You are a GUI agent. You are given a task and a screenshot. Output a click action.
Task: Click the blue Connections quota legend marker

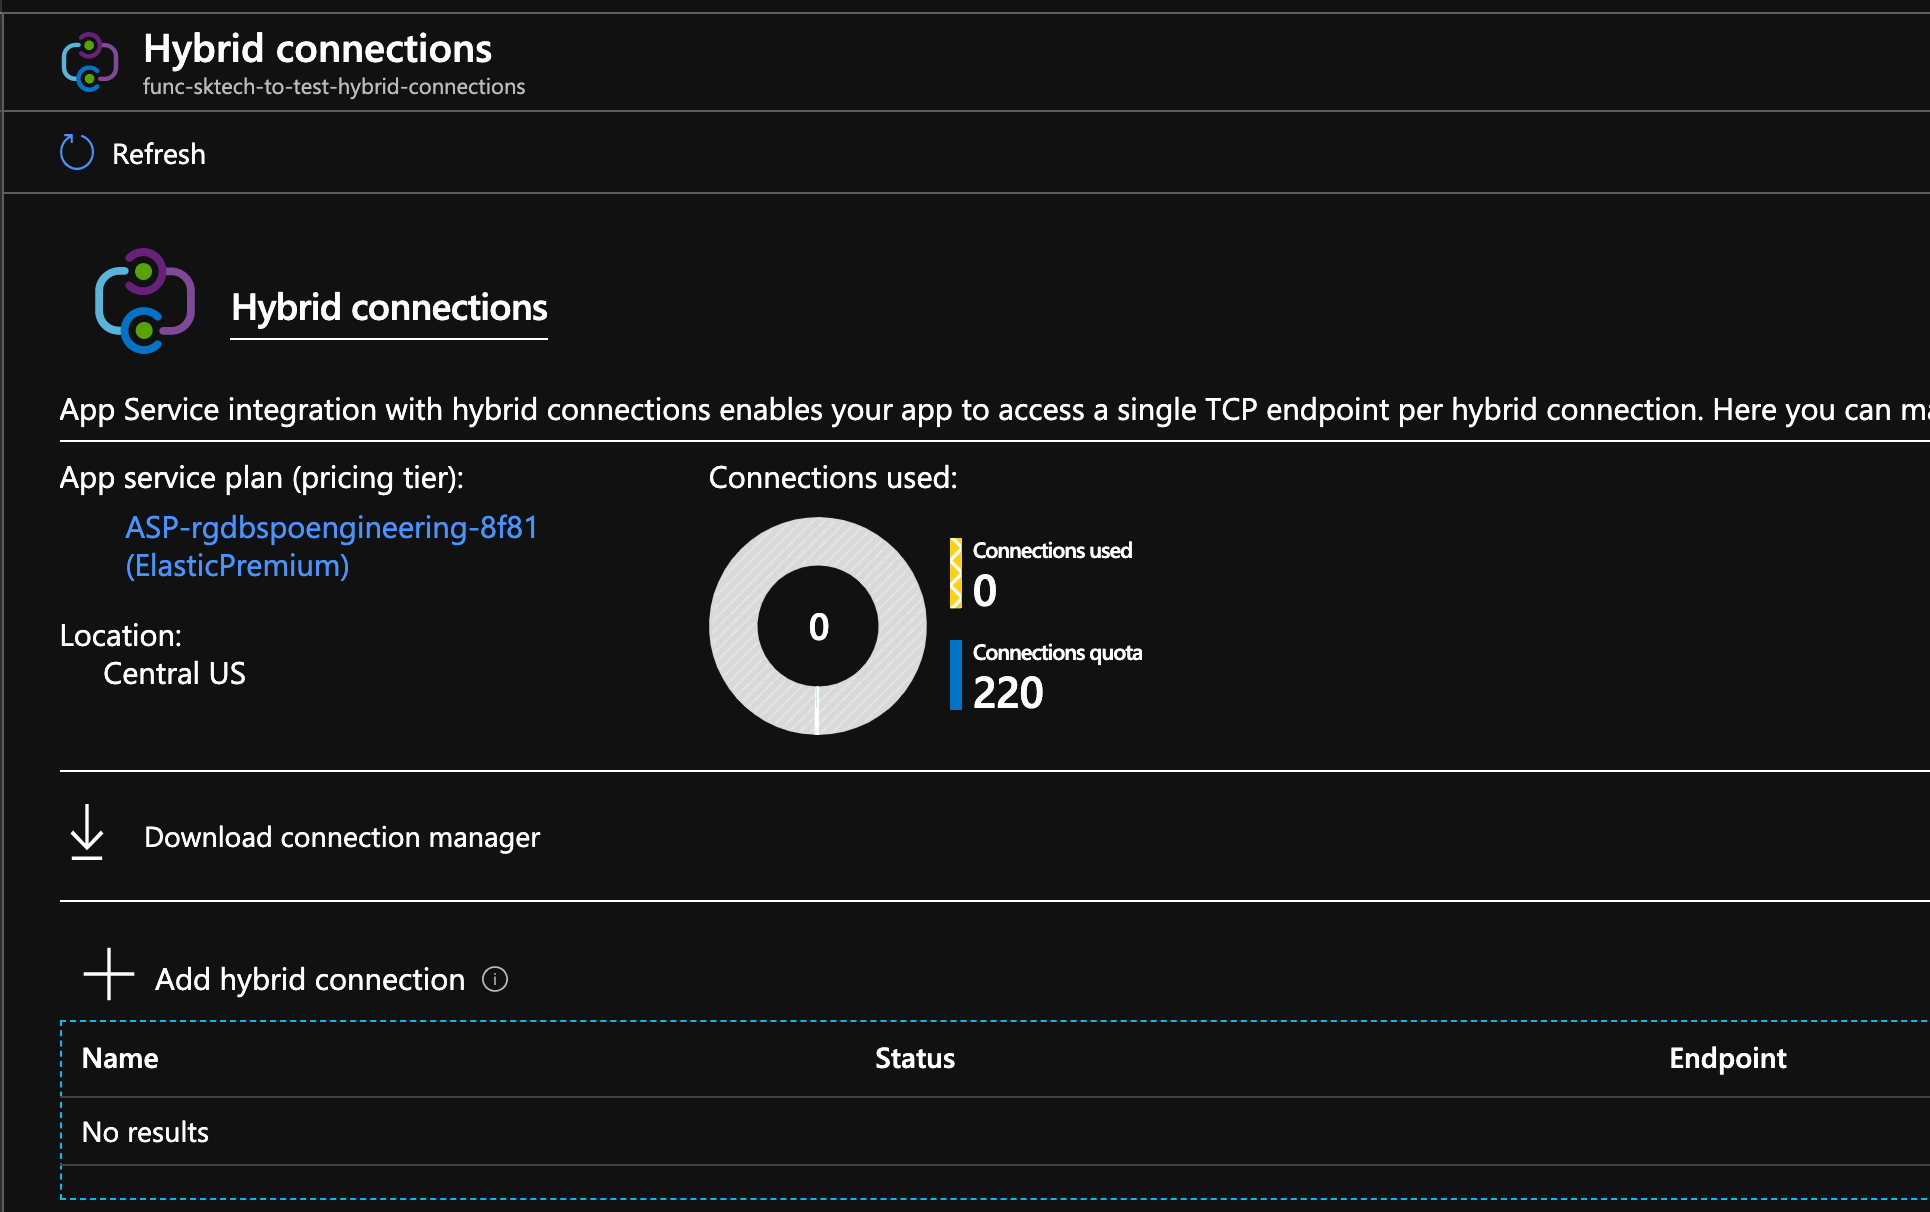(x=956, y=674)
